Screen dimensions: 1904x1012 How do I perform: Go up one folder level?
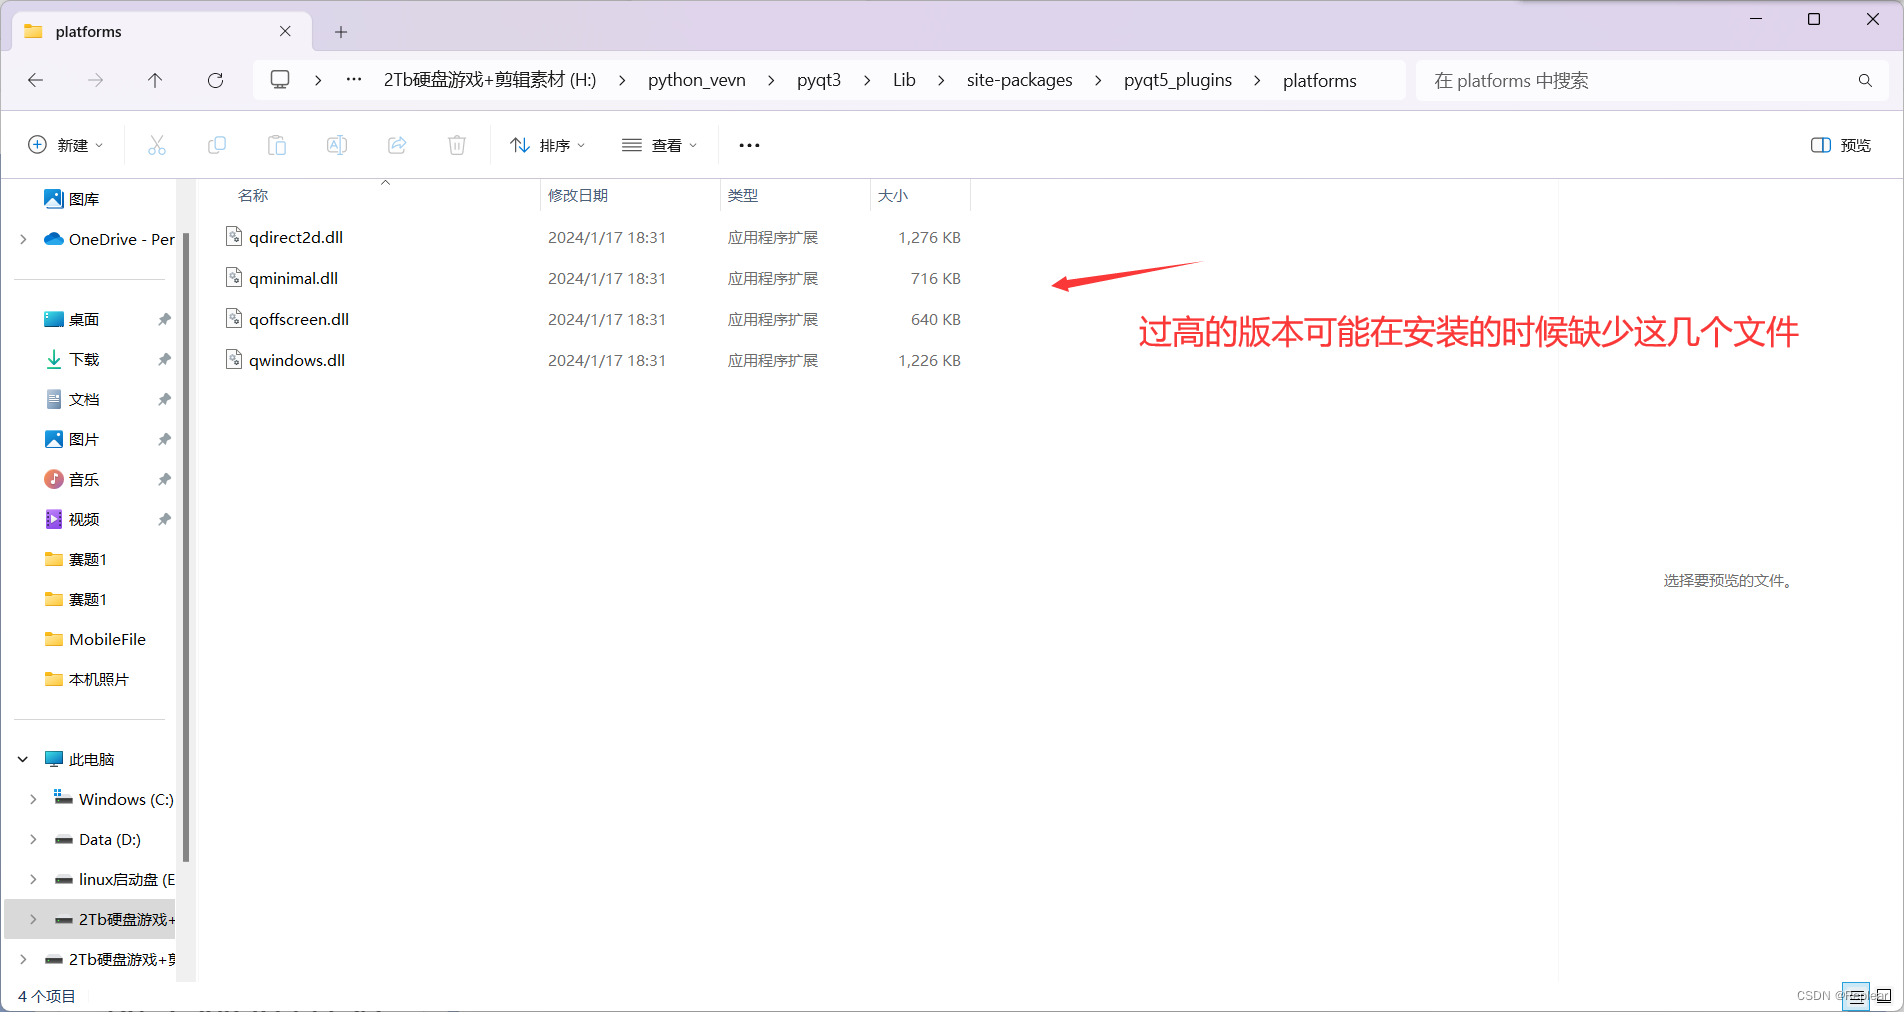point(155,80)
